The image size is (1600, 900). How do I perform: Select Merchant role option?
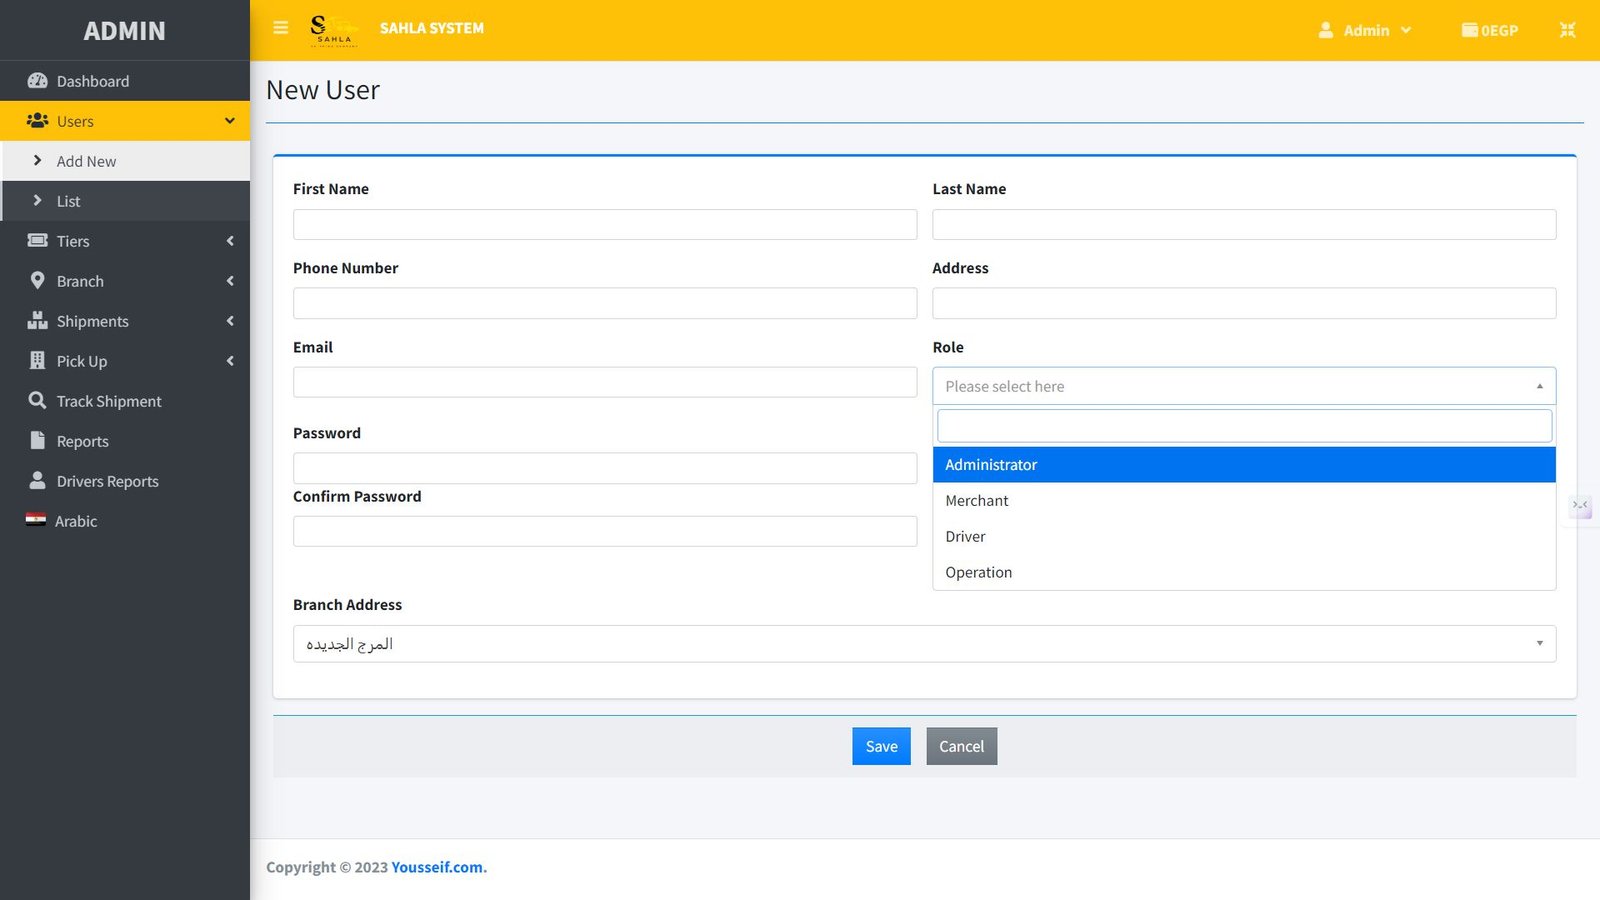(x=1244, y=501)
